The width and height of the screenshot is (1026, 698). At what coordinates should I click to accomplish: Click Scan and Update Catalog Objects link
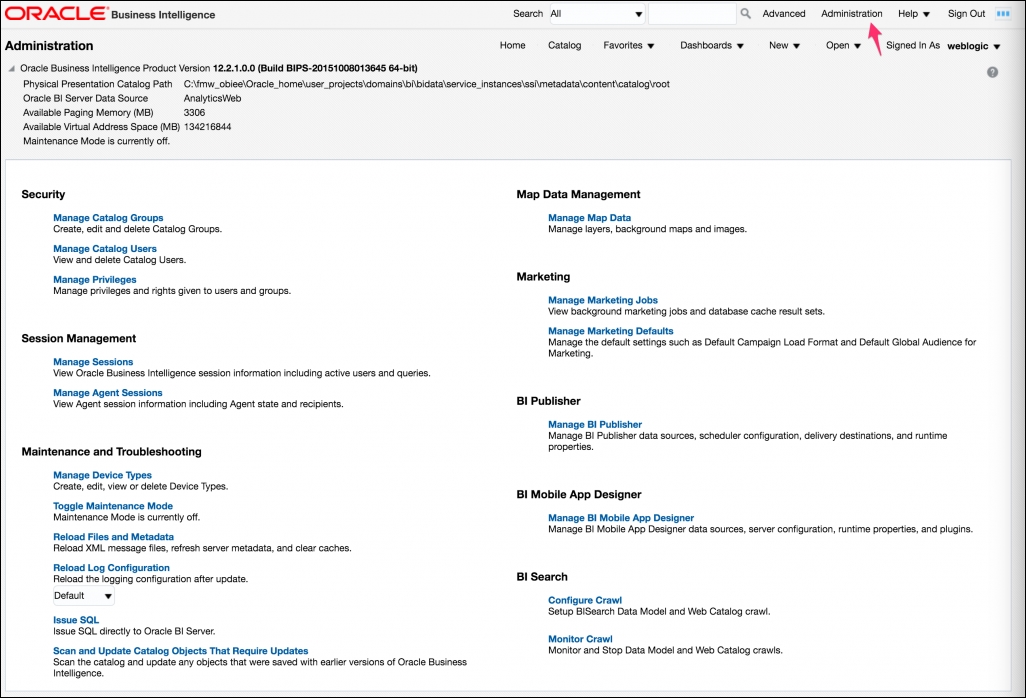pyautogui.click(x=181, y=650)
